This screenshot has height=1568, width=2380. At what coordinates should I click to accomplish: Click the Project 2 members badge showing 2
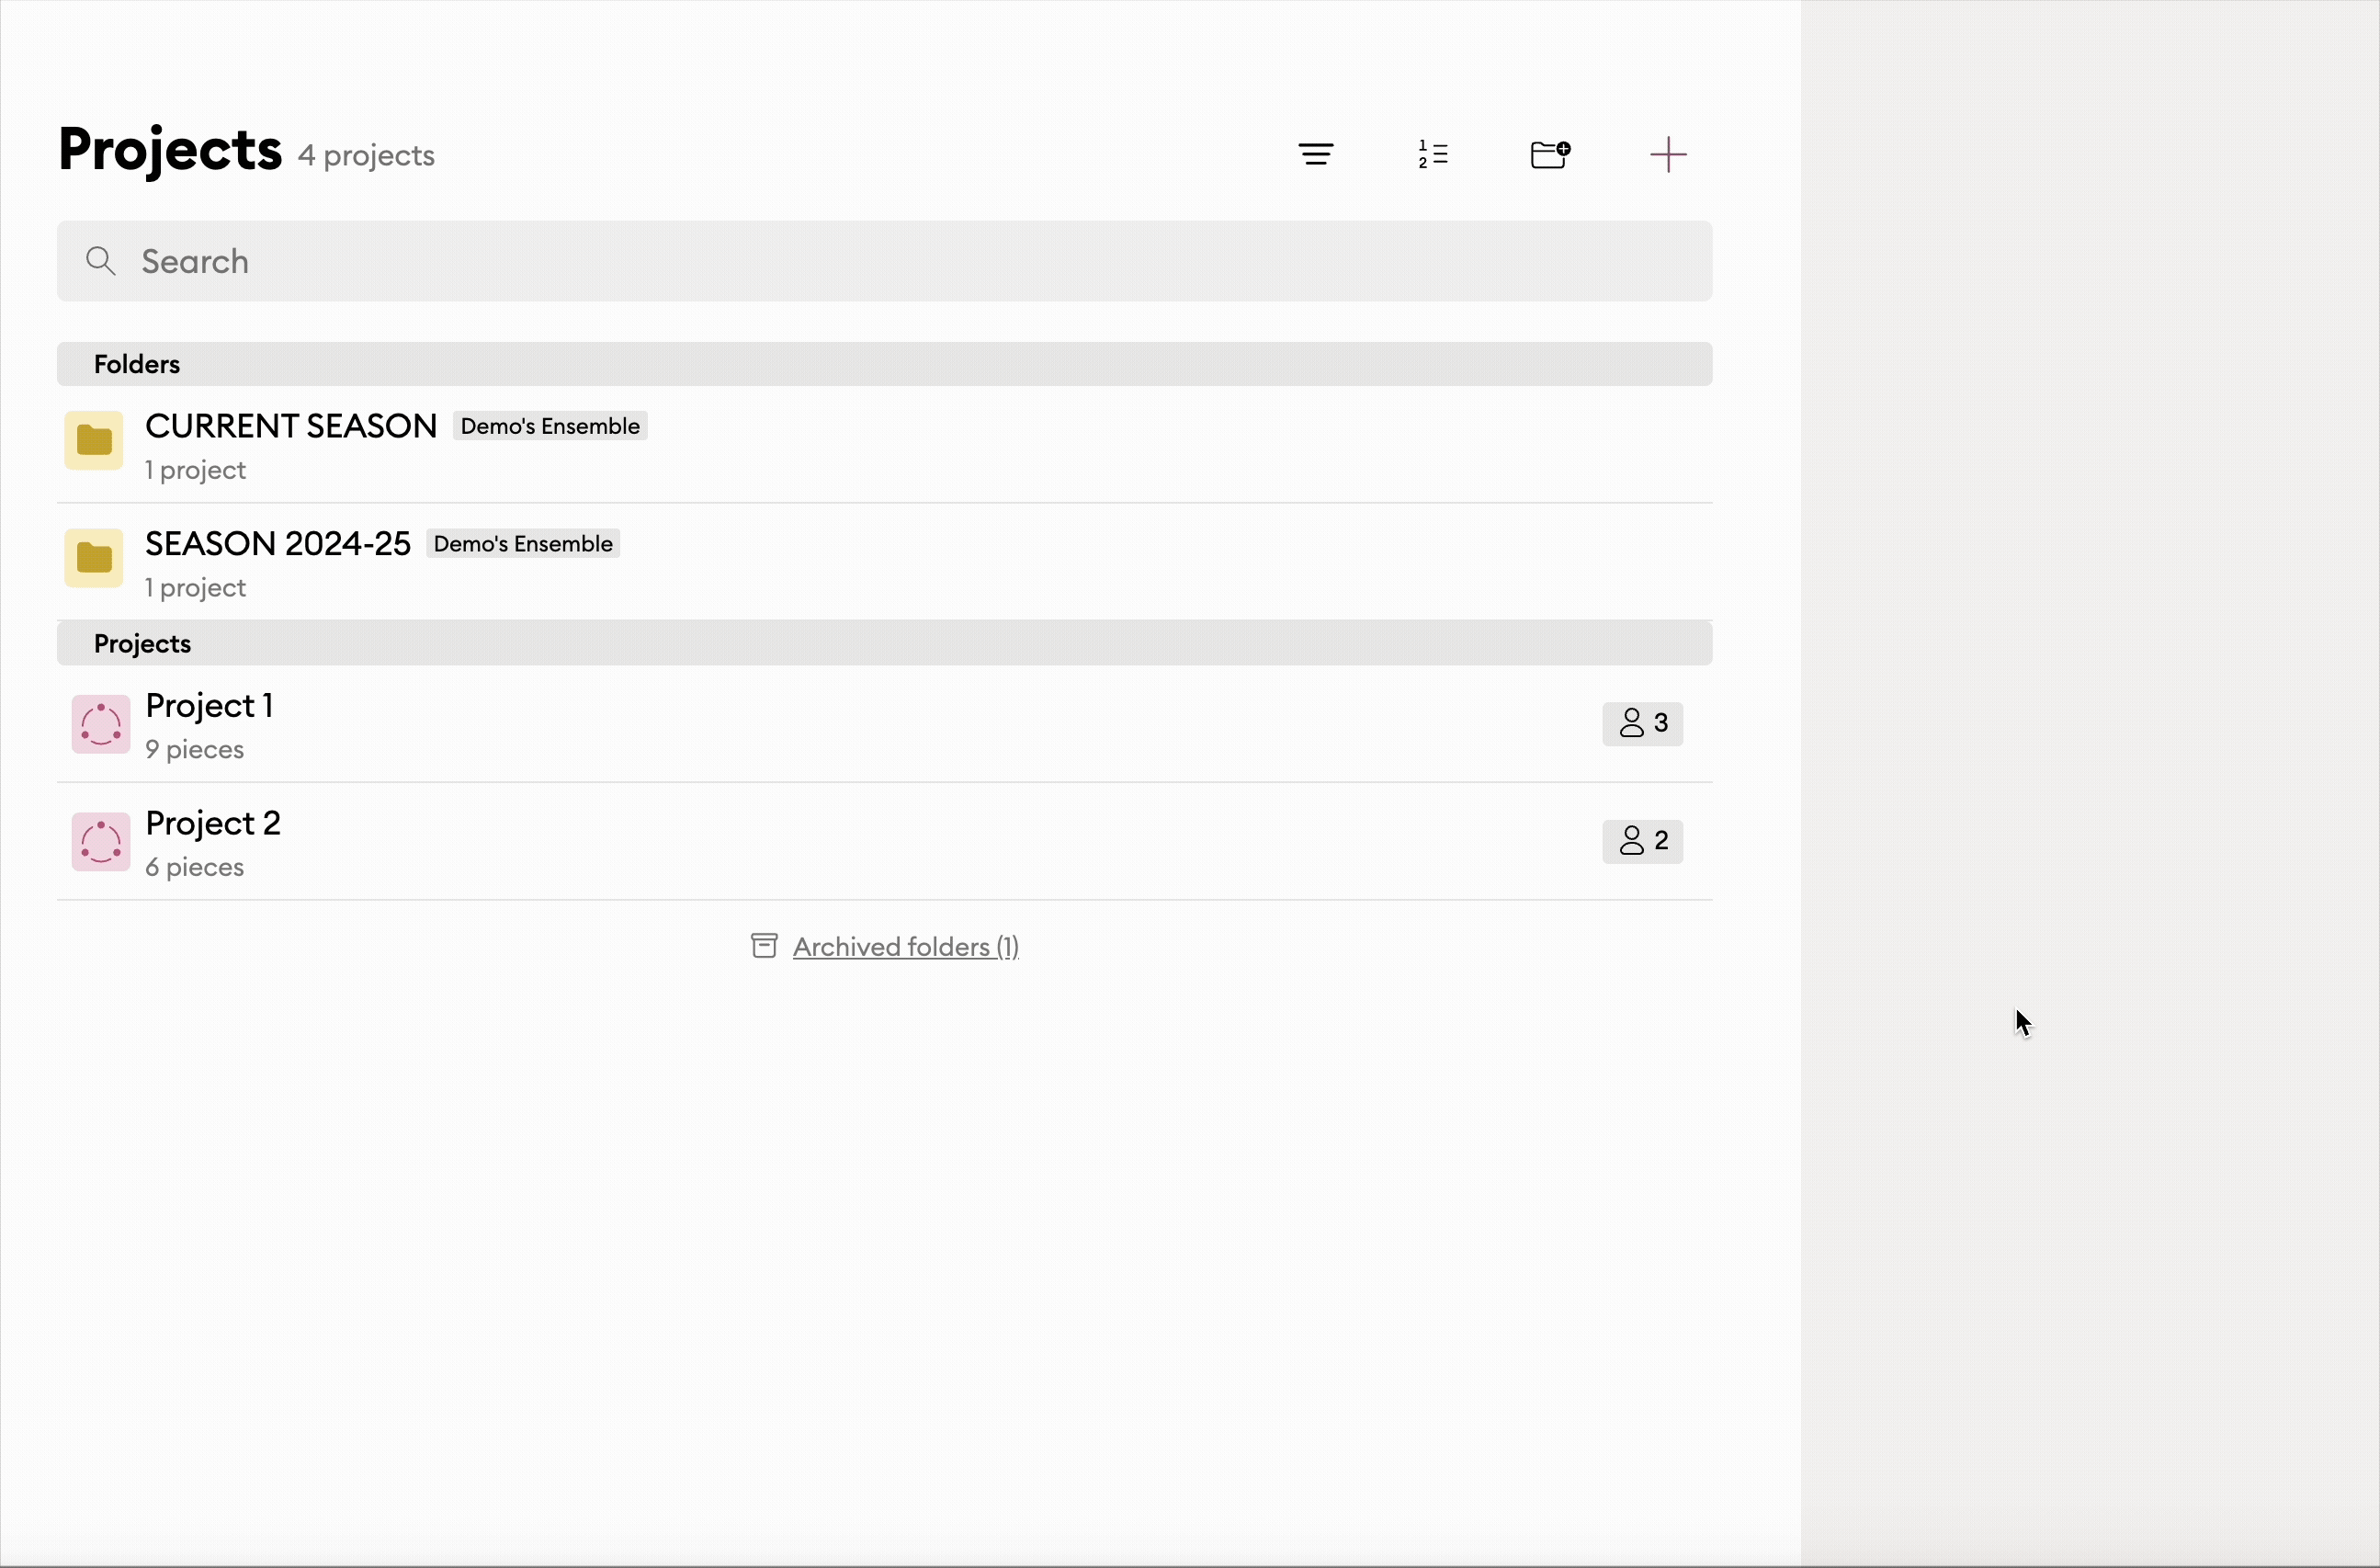tap(1642, 841)
